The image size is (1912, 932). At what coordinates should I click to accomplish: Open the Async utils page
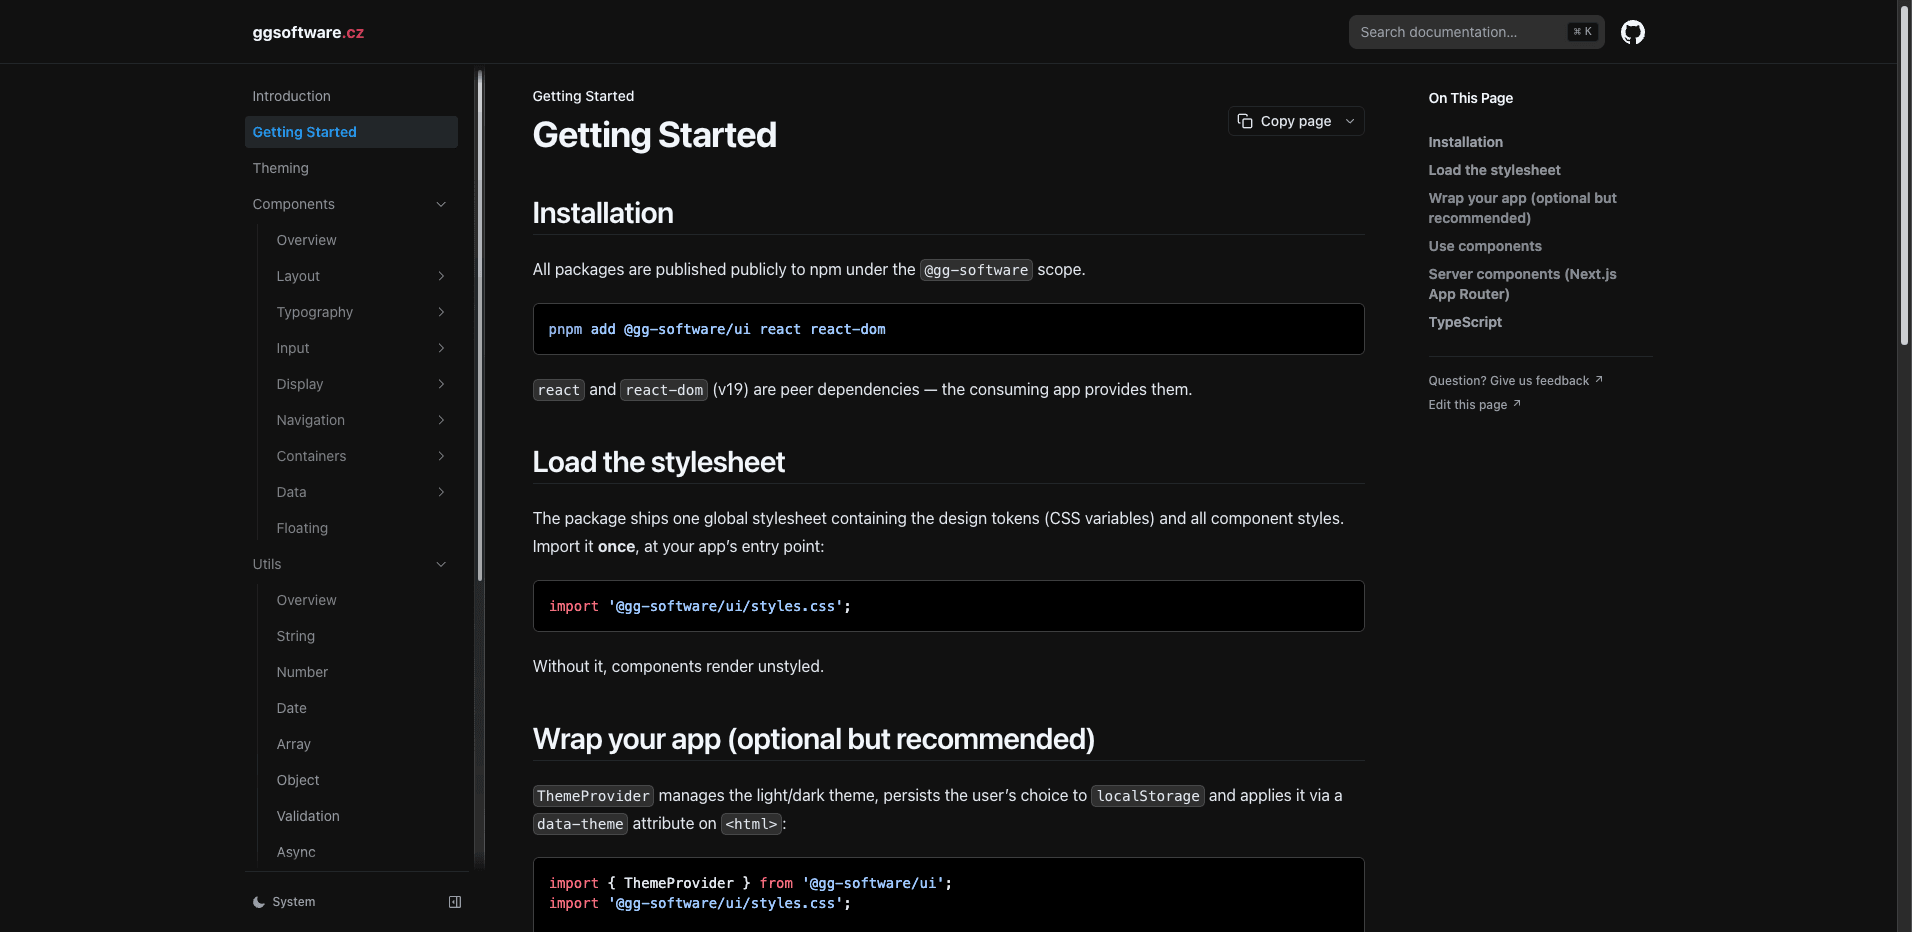[363, 852]
